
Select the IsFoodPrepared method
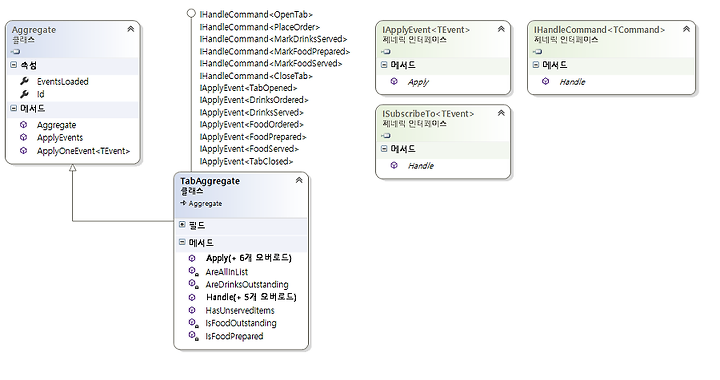pos(234,336)
